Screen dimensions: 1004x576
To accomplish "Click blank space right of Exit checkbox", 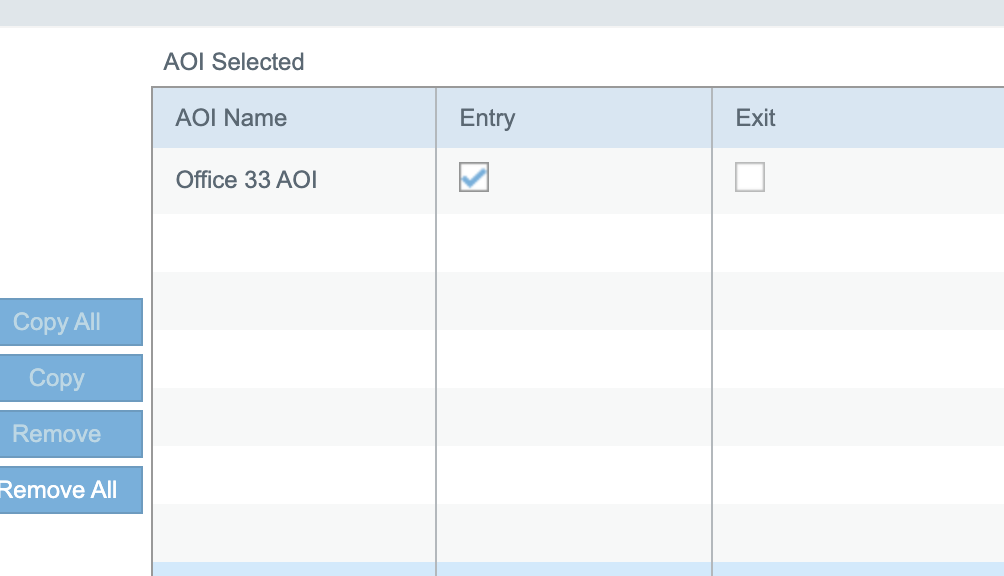I will (880, 180).
